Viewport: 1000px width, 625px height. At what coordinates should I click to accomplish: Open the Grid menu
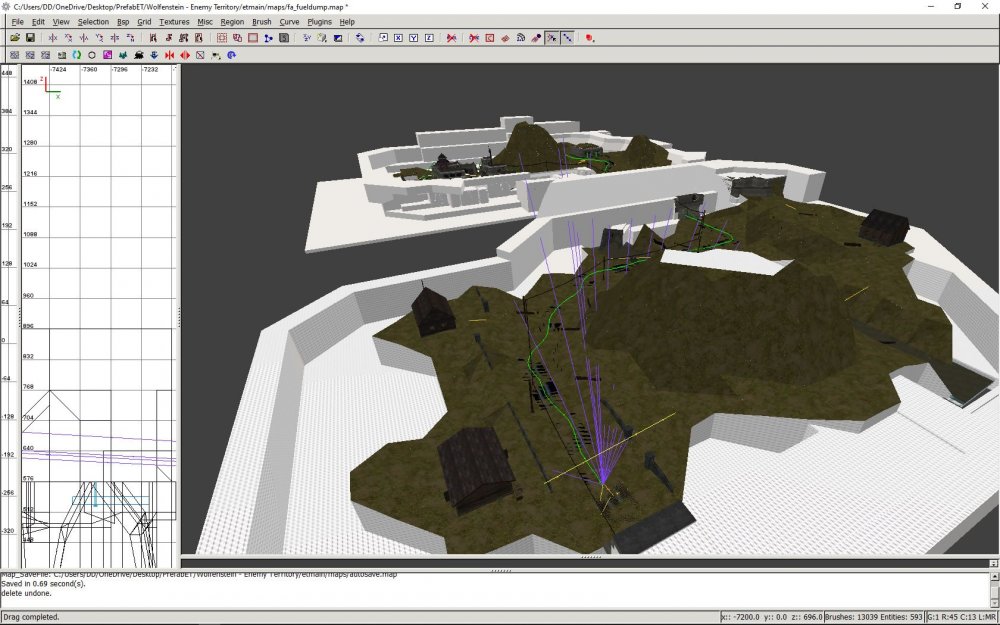click(144, 22)
